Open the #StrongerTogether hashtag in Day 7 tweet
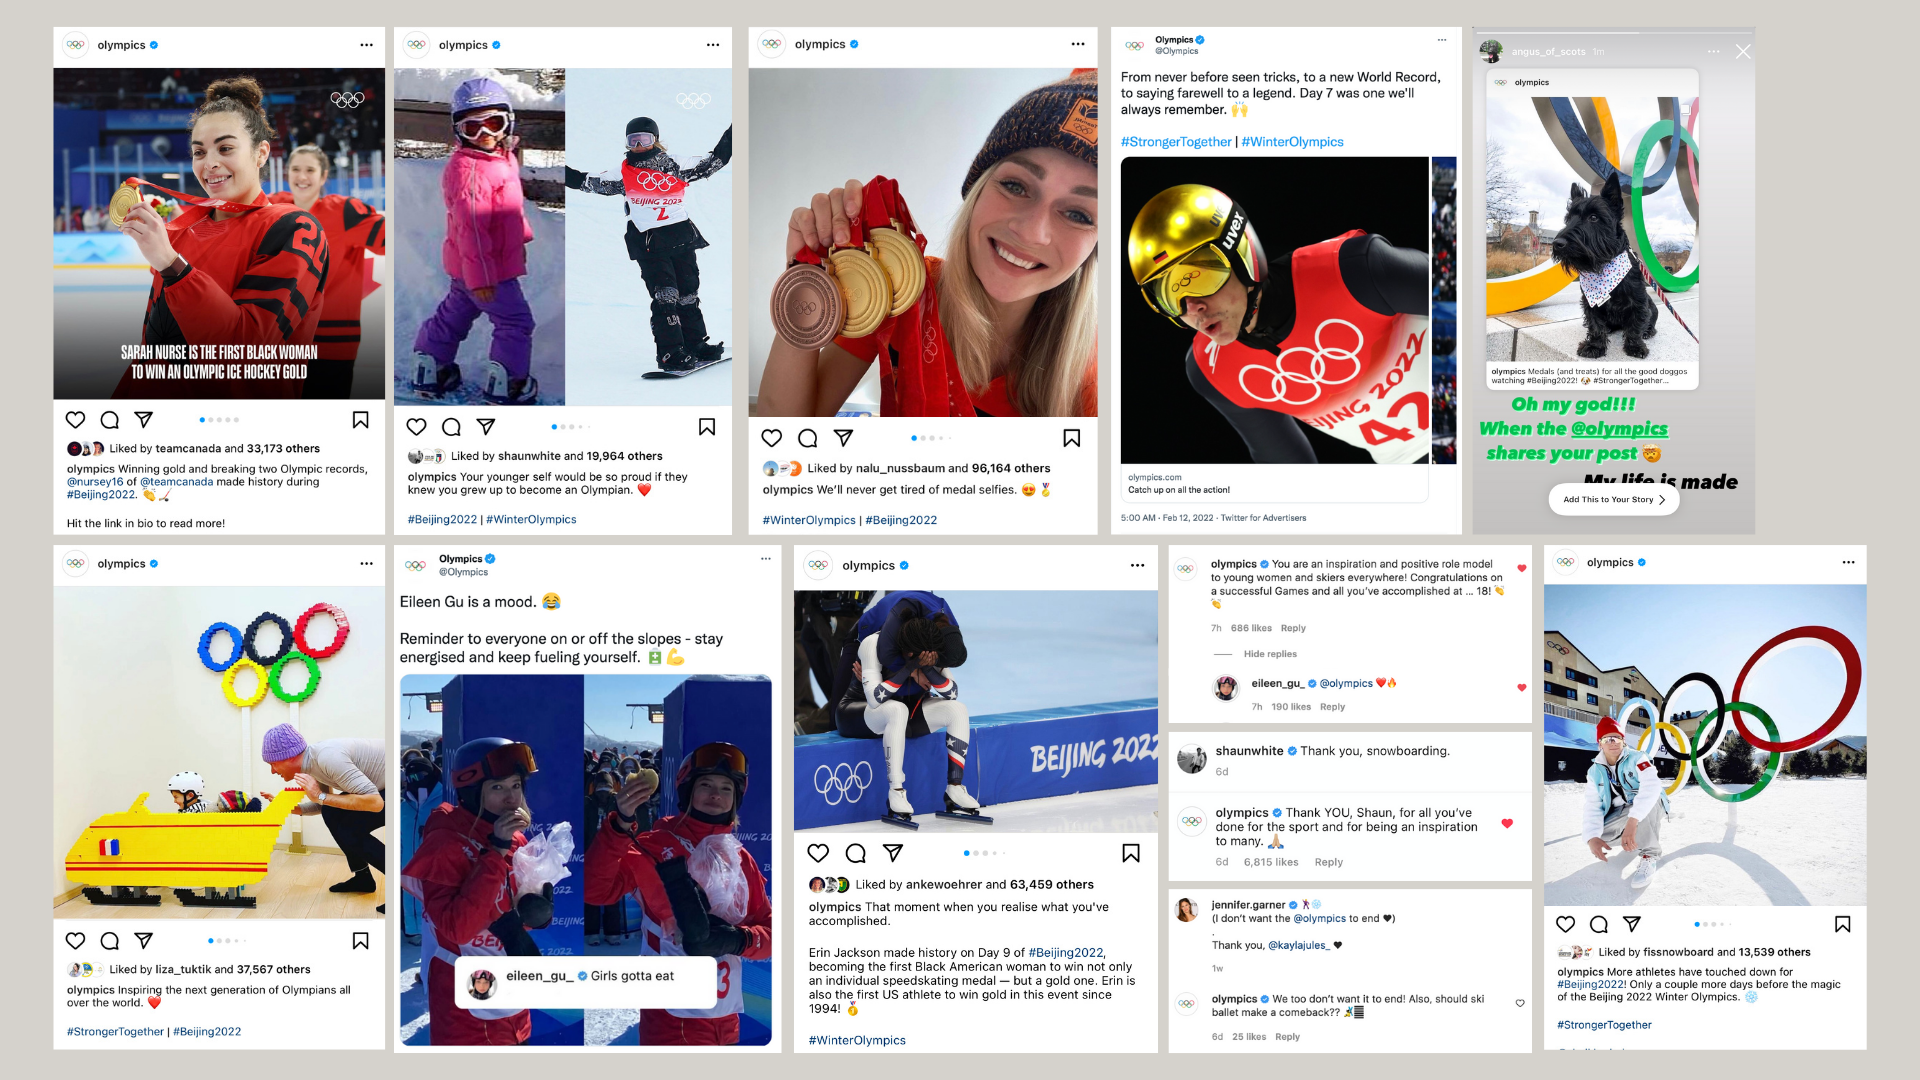 (1176, 142)
